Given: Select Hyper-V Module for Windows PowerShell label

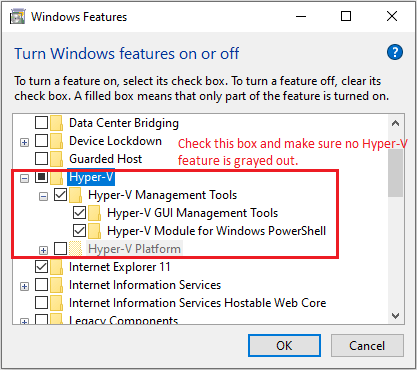Looking at the screenshot, I should coord(216,231).
